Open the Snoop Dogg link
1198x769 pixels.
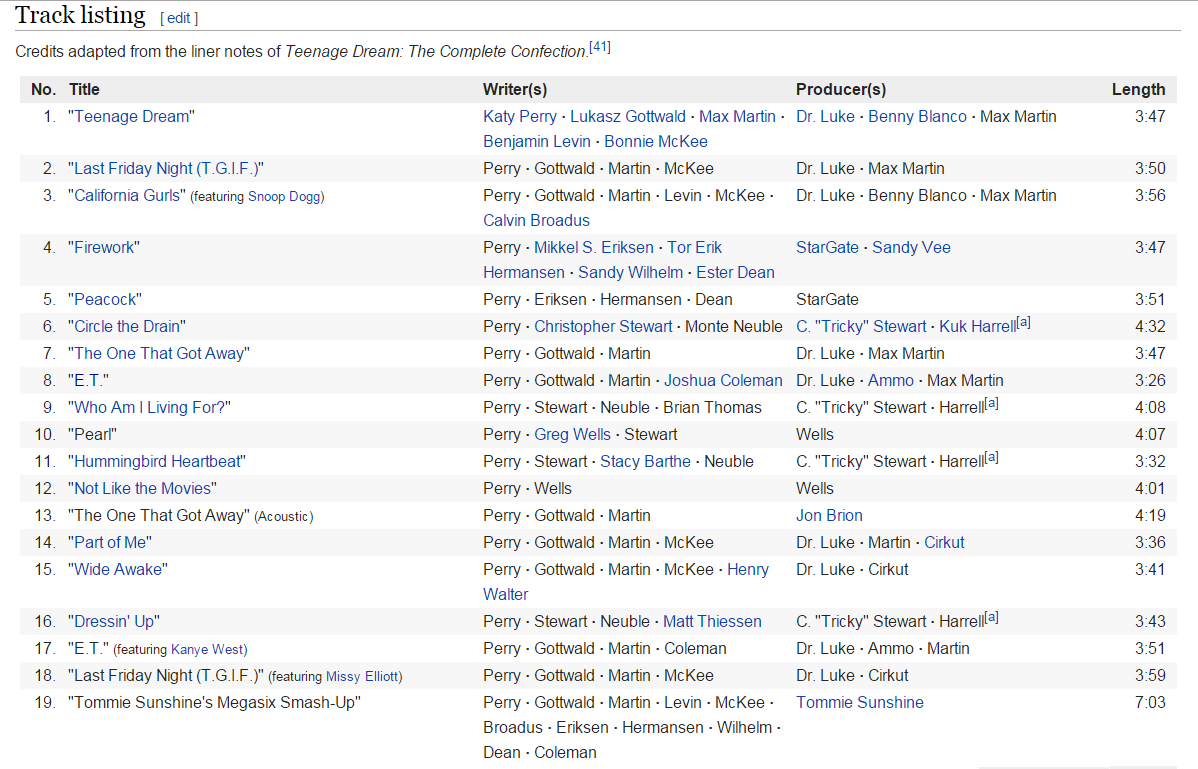(x=283, y=196)
